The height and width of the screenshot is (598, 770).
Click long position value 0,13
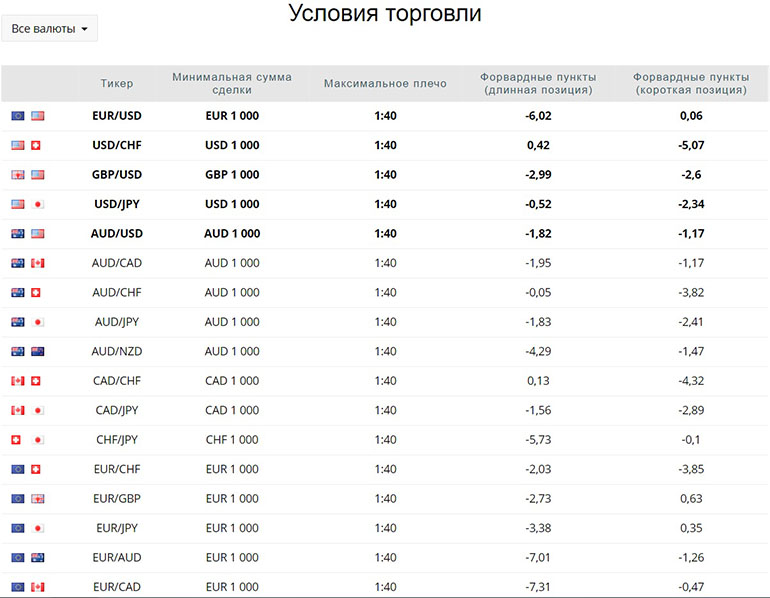(x=538, y=381)
